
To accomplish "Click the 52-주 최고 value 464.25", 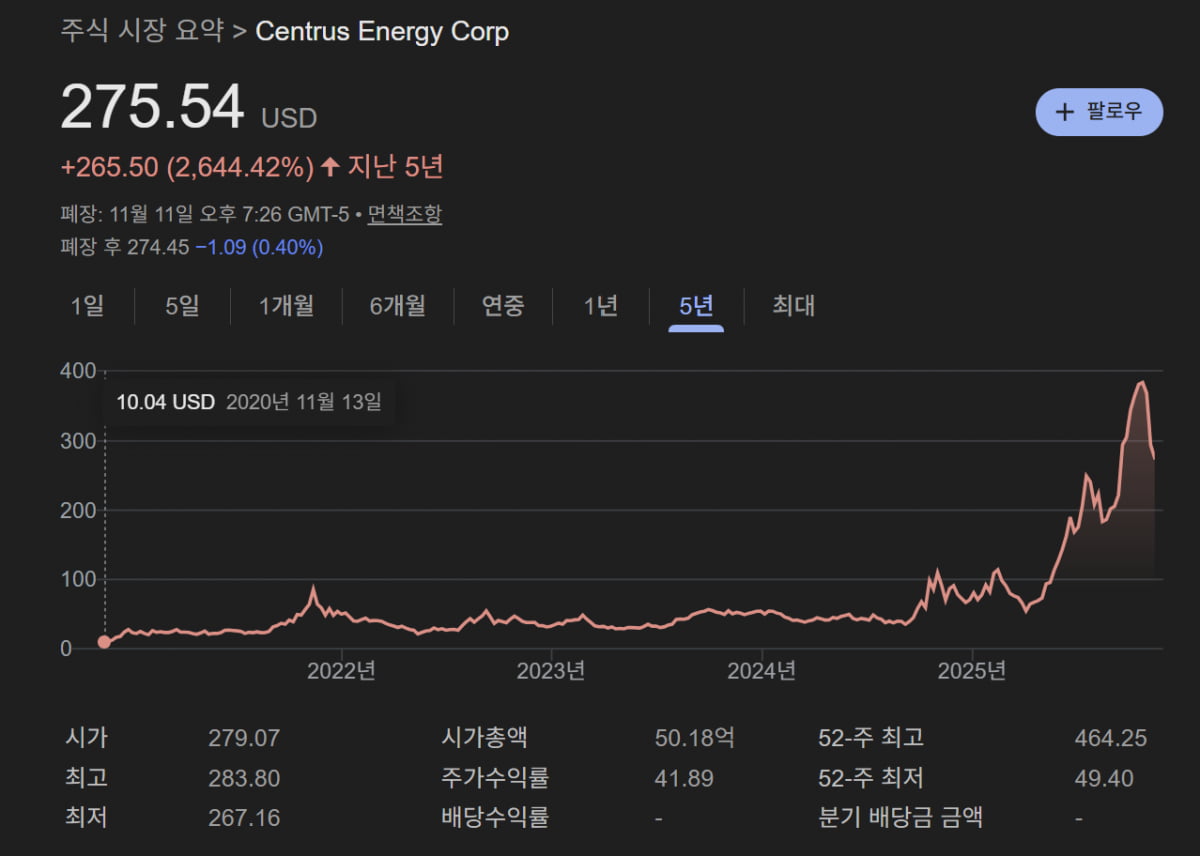I will tap(1110, 739).
